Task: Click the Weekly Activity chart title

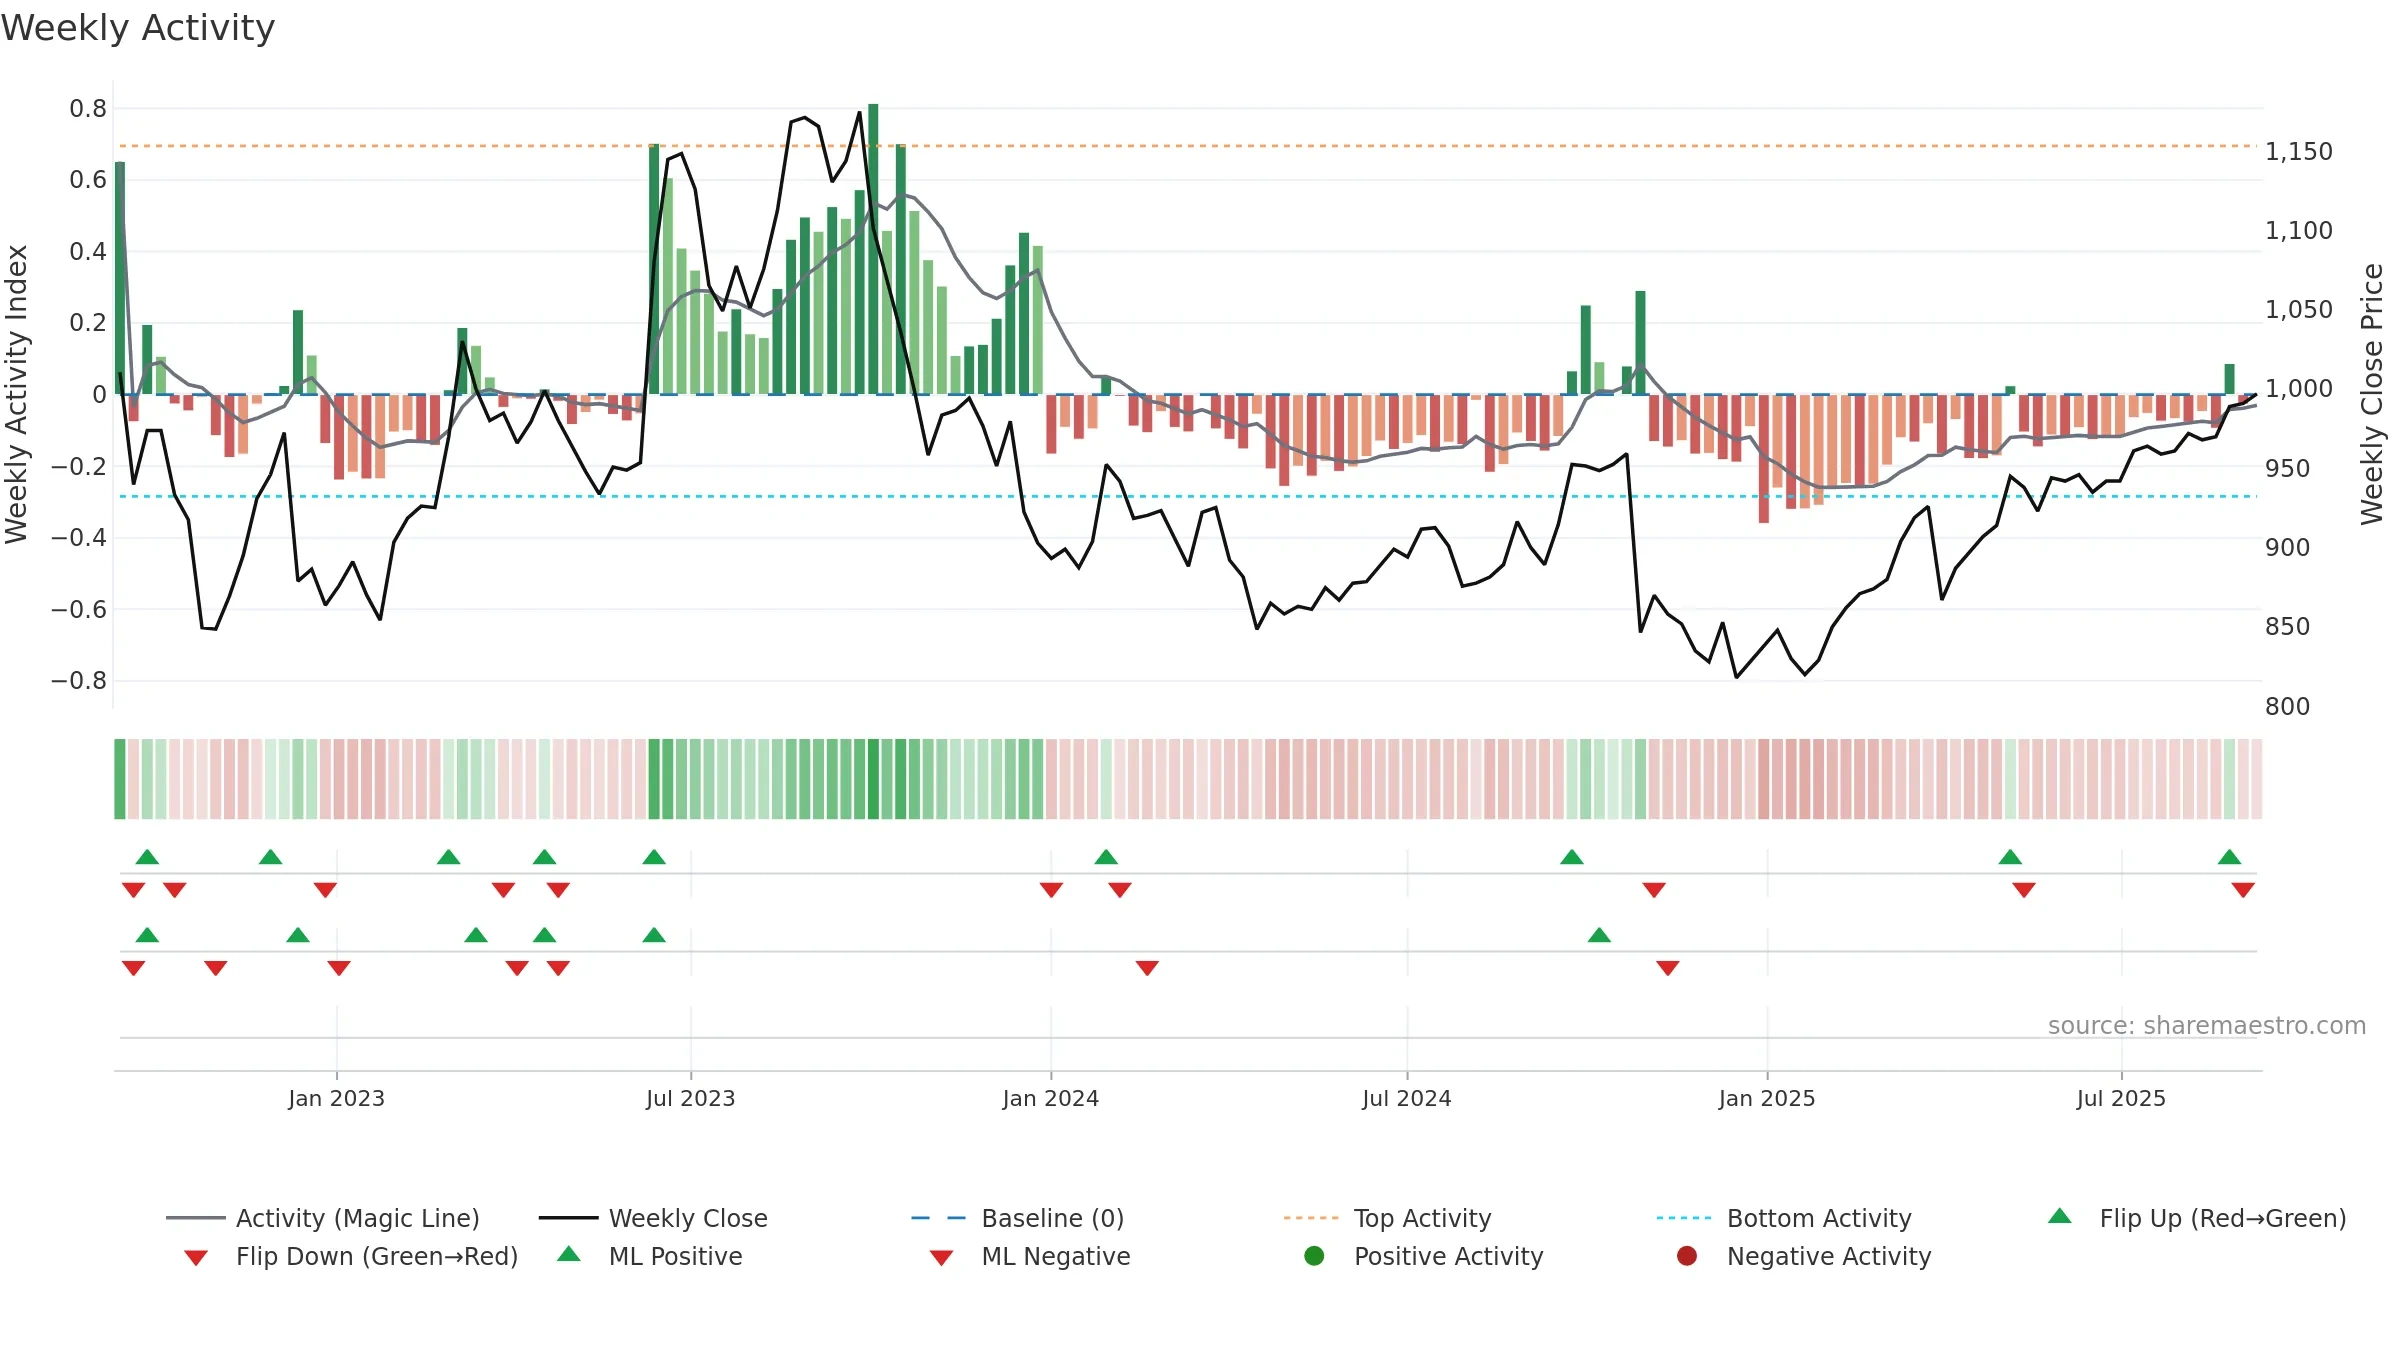Action: pyautogui.click(x=138, y=28)
